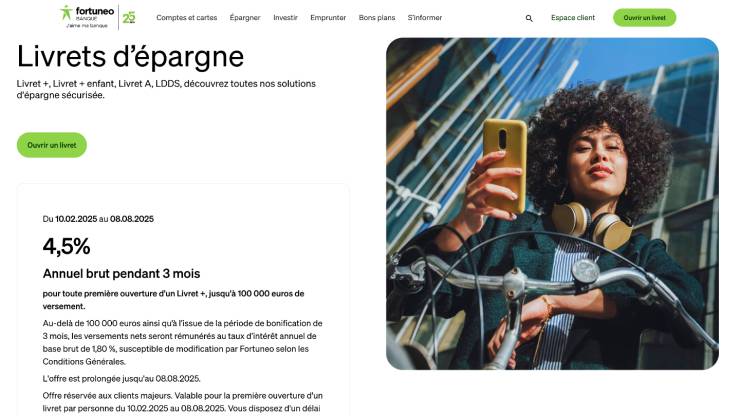Click the savings solutions description paragraph
This screenshot has height=416, width=740.
(x=166, y=89)
